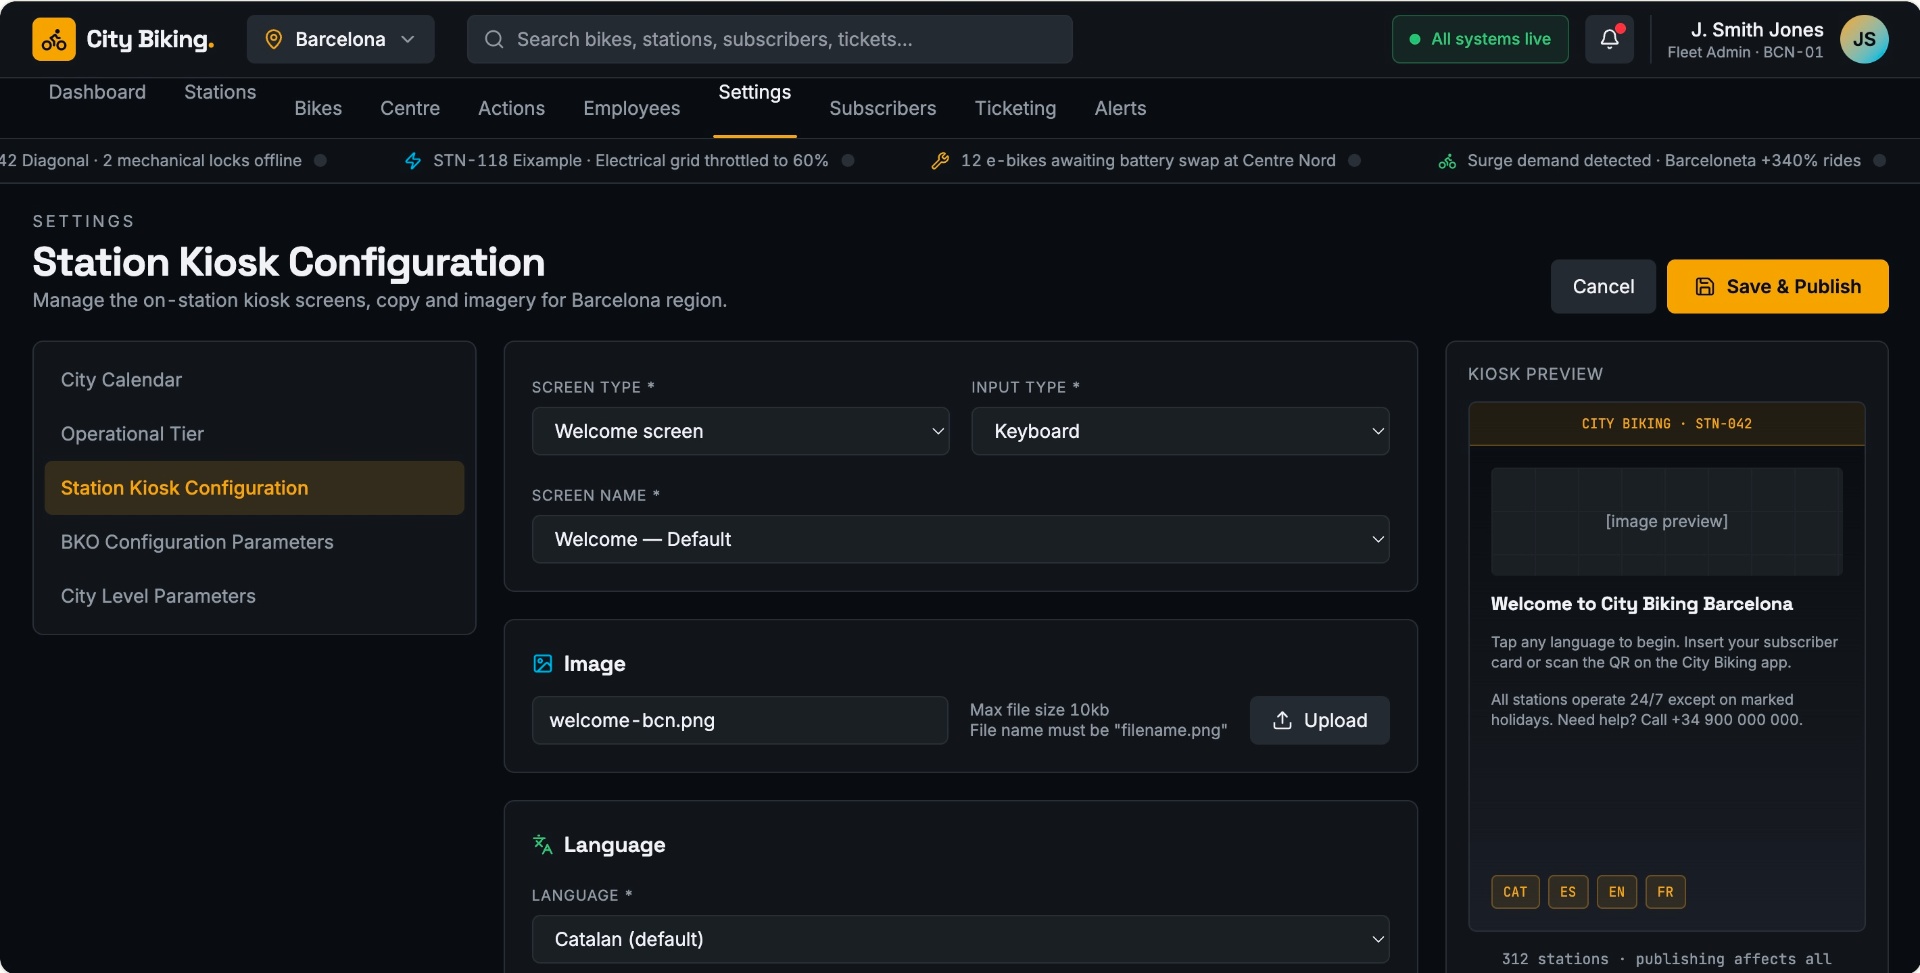Select ES language in kiosk preview
Viewport: 1920px width, 973px height.
click(x=1568, y=892)
